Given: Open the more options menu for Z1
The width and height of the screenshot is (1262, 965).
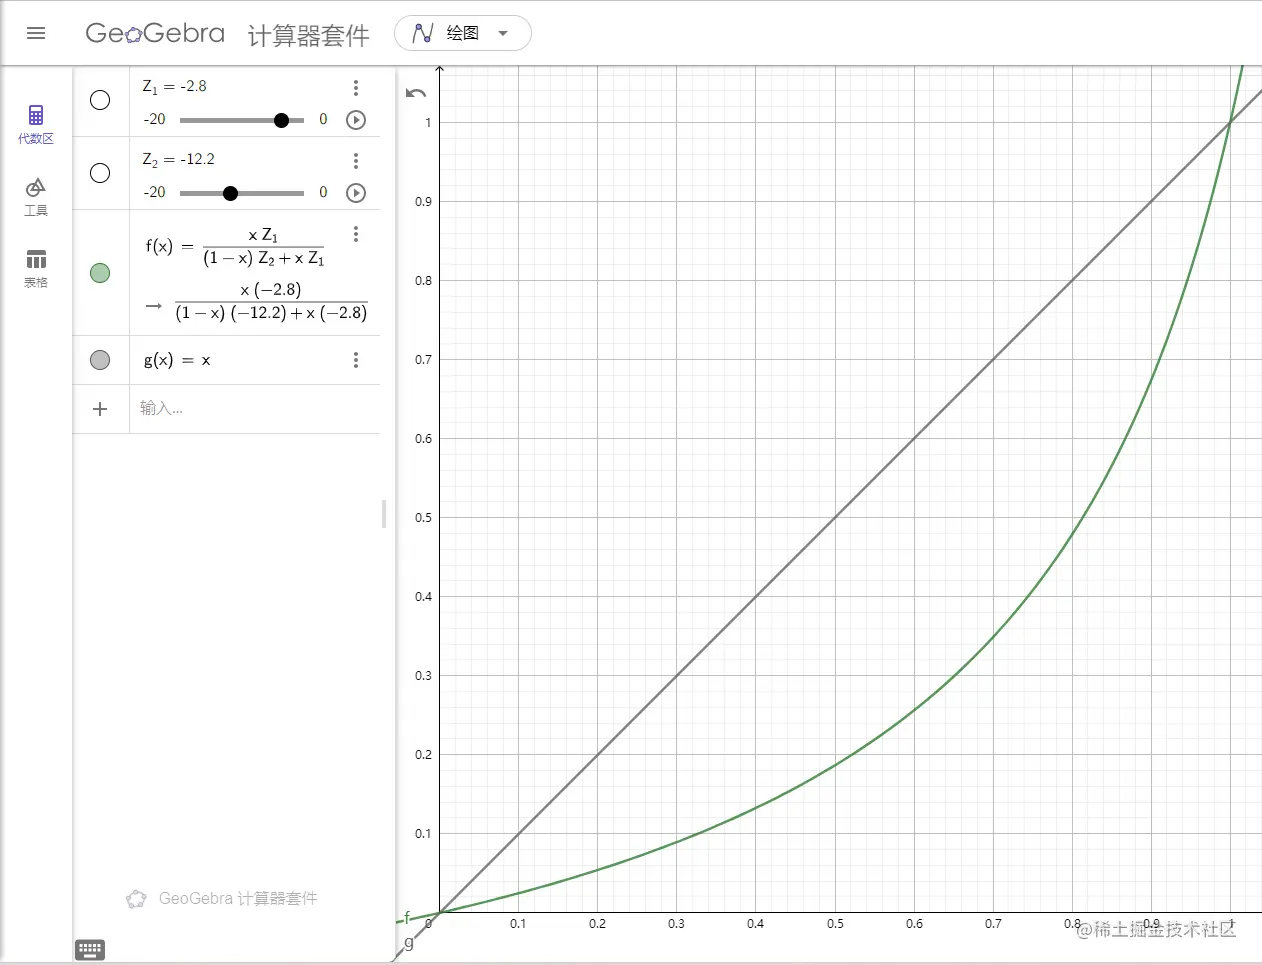Looking at the screenshot, I should click(x=356, y=88).
